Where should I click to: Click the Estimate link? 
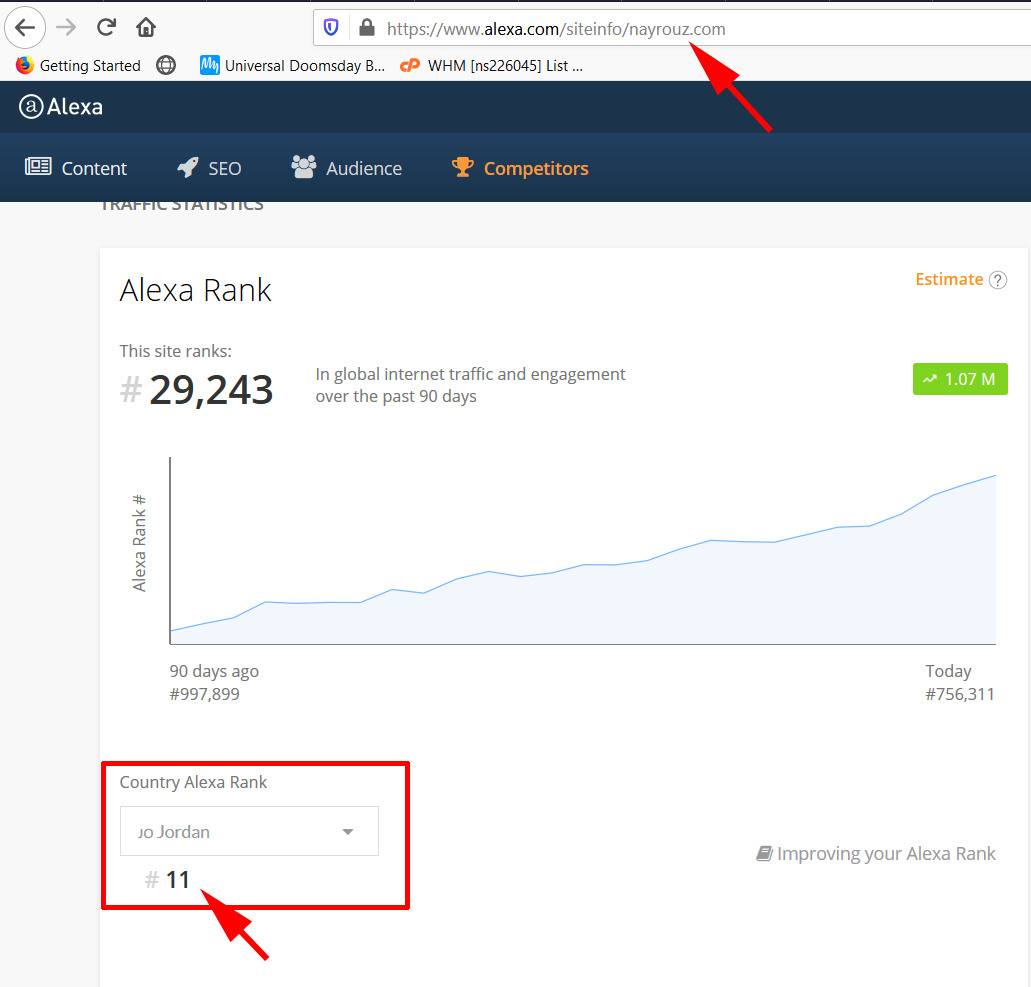948,279
